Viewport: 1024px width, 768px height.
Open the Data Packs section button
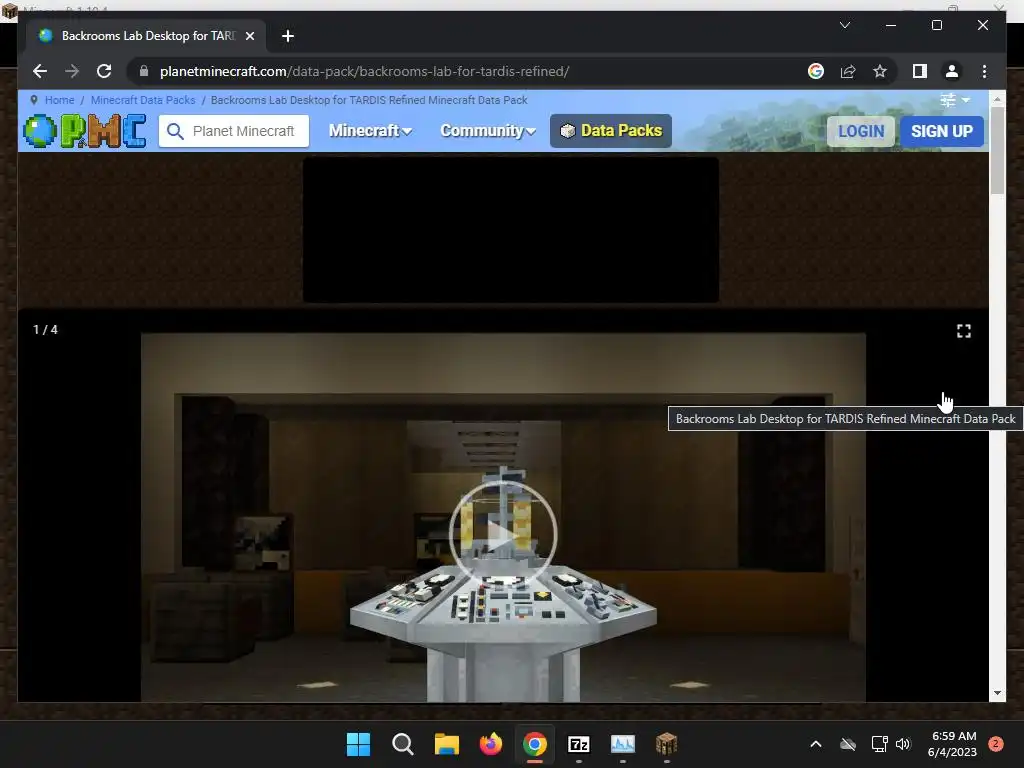click(611, 131)
